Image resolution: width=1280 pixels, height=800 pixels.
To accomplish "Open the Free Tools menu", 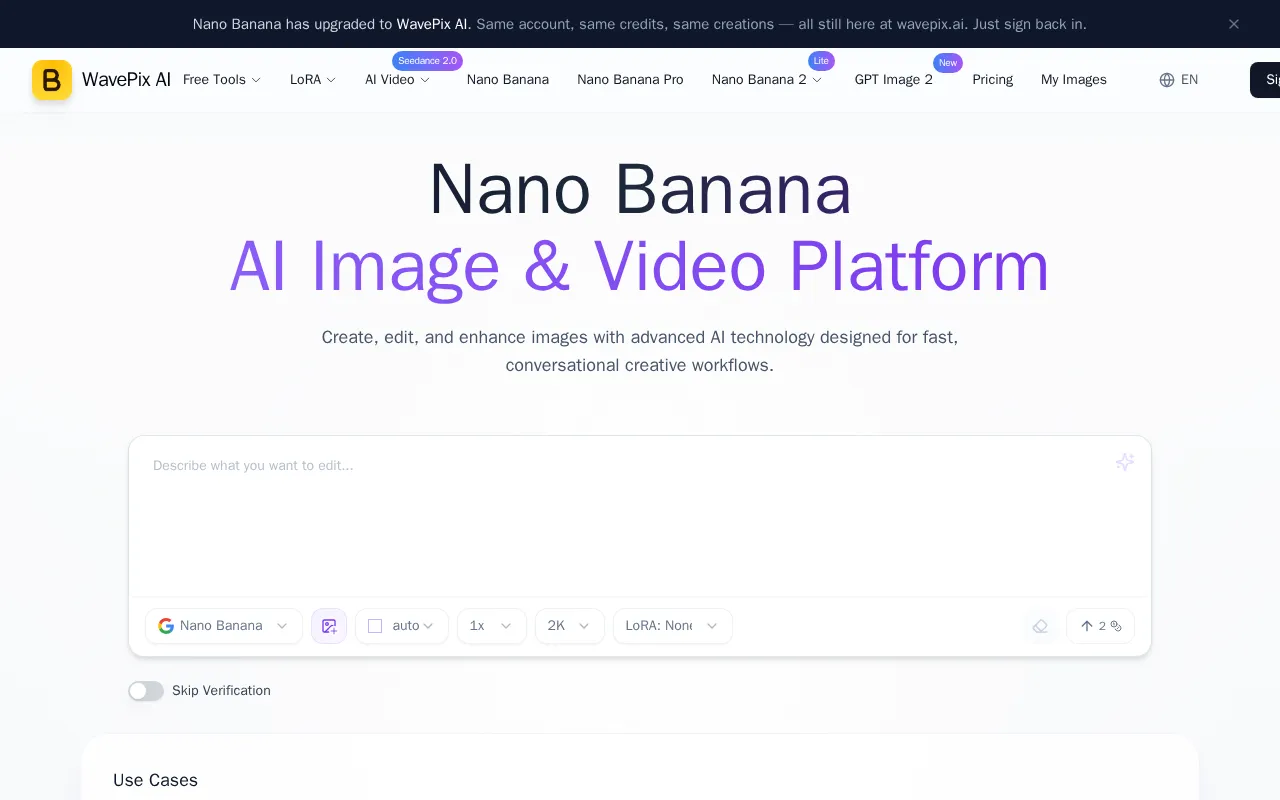I will pos(222,80).
